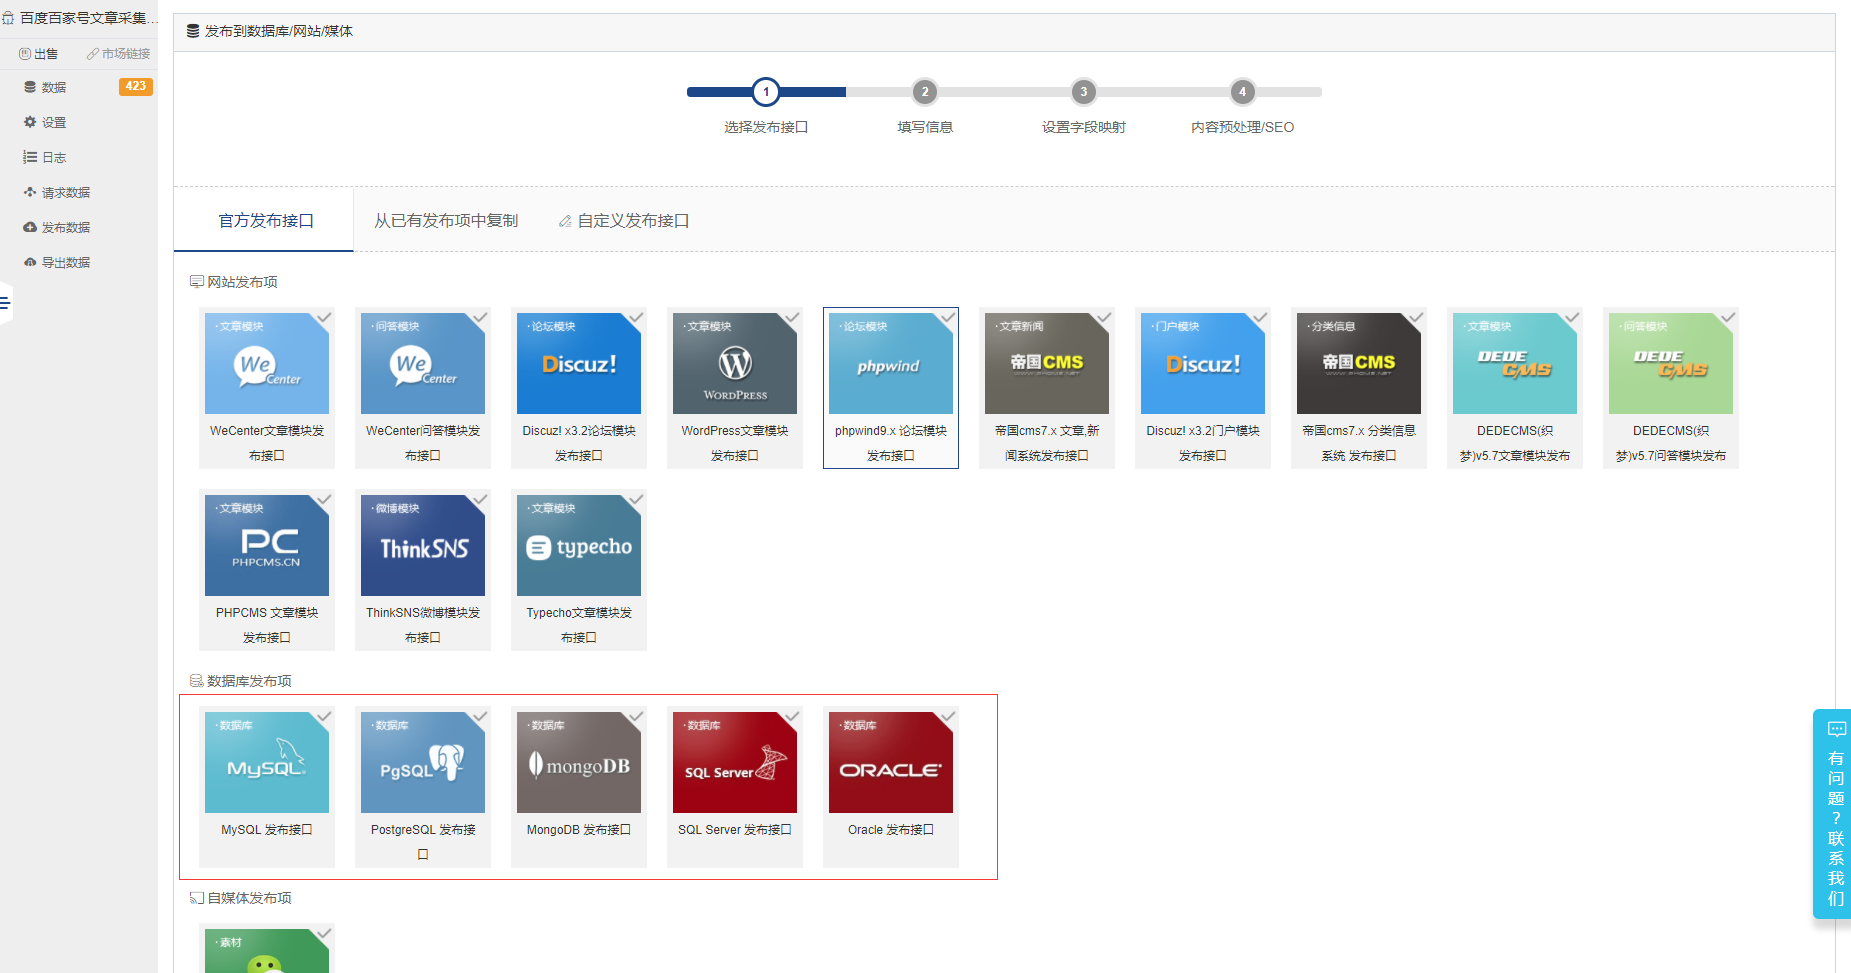Open the 市场链接 link
Viewport: 1851px width, 973px height.
[x=118, y=54]
